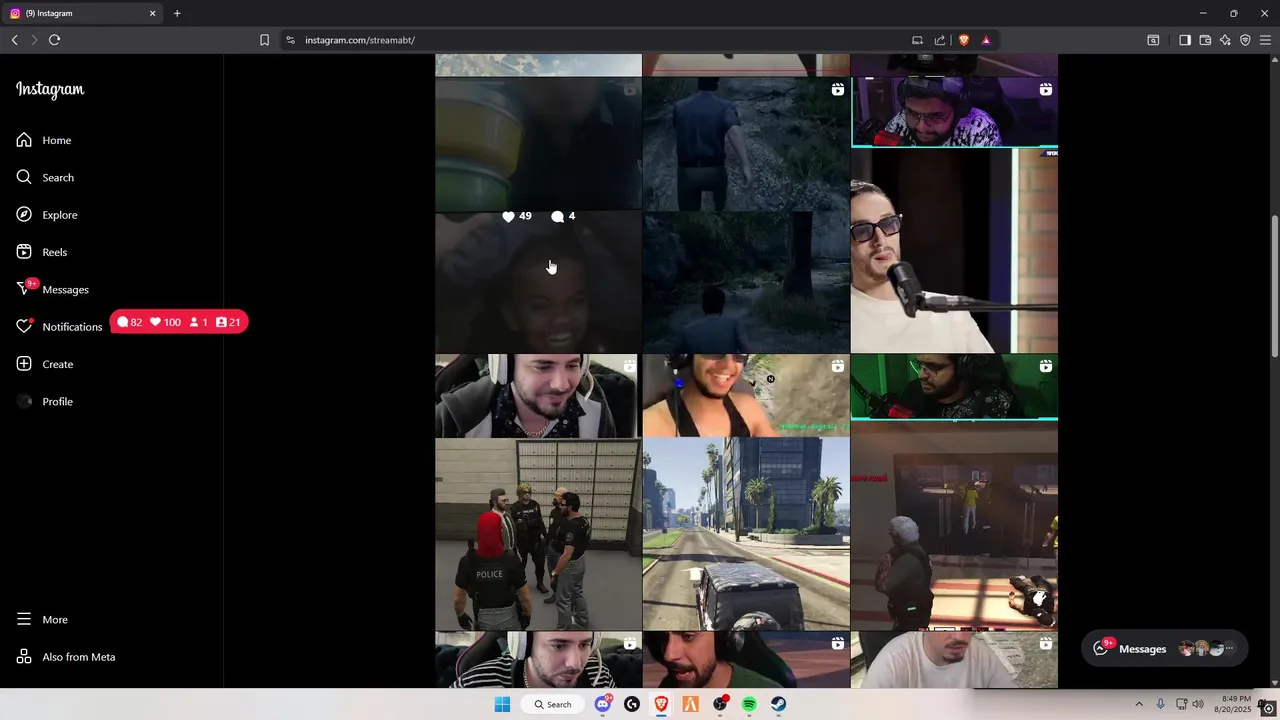The image size is (1280, 720).
Task: Open the hovered dark post with smiling face
Action: click(x=538, y=215)
